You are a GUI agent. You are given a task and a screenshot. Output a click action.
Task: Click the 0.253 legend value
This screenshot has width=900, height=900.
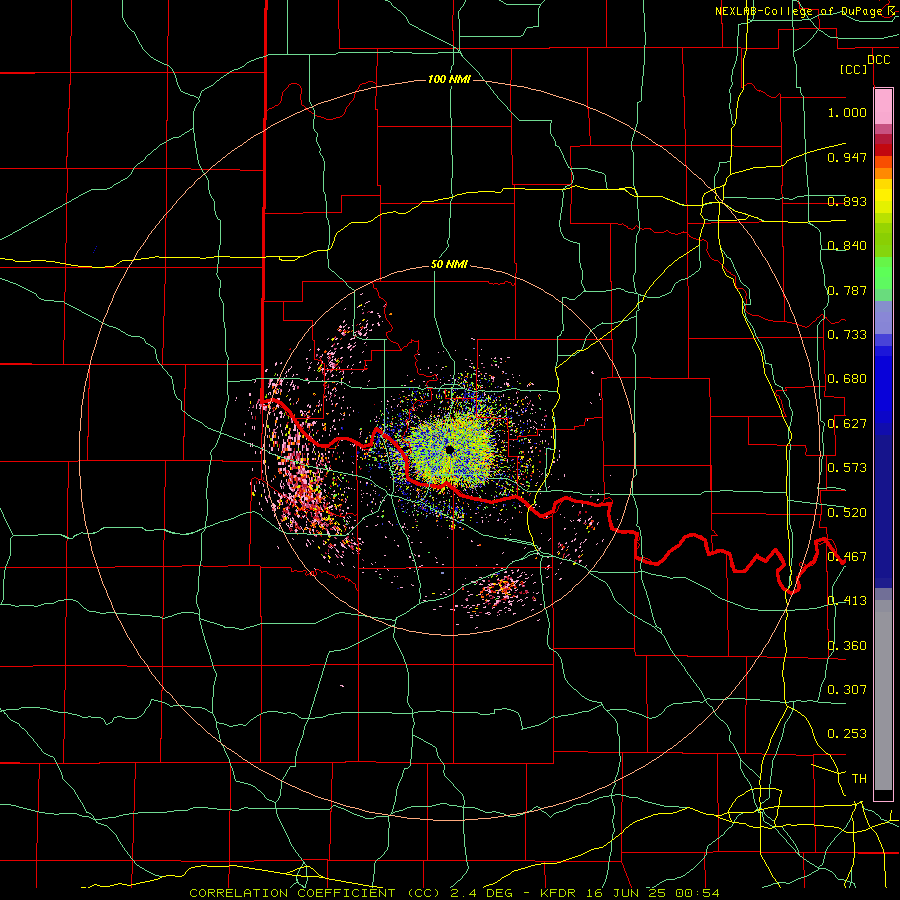point(847,734)
